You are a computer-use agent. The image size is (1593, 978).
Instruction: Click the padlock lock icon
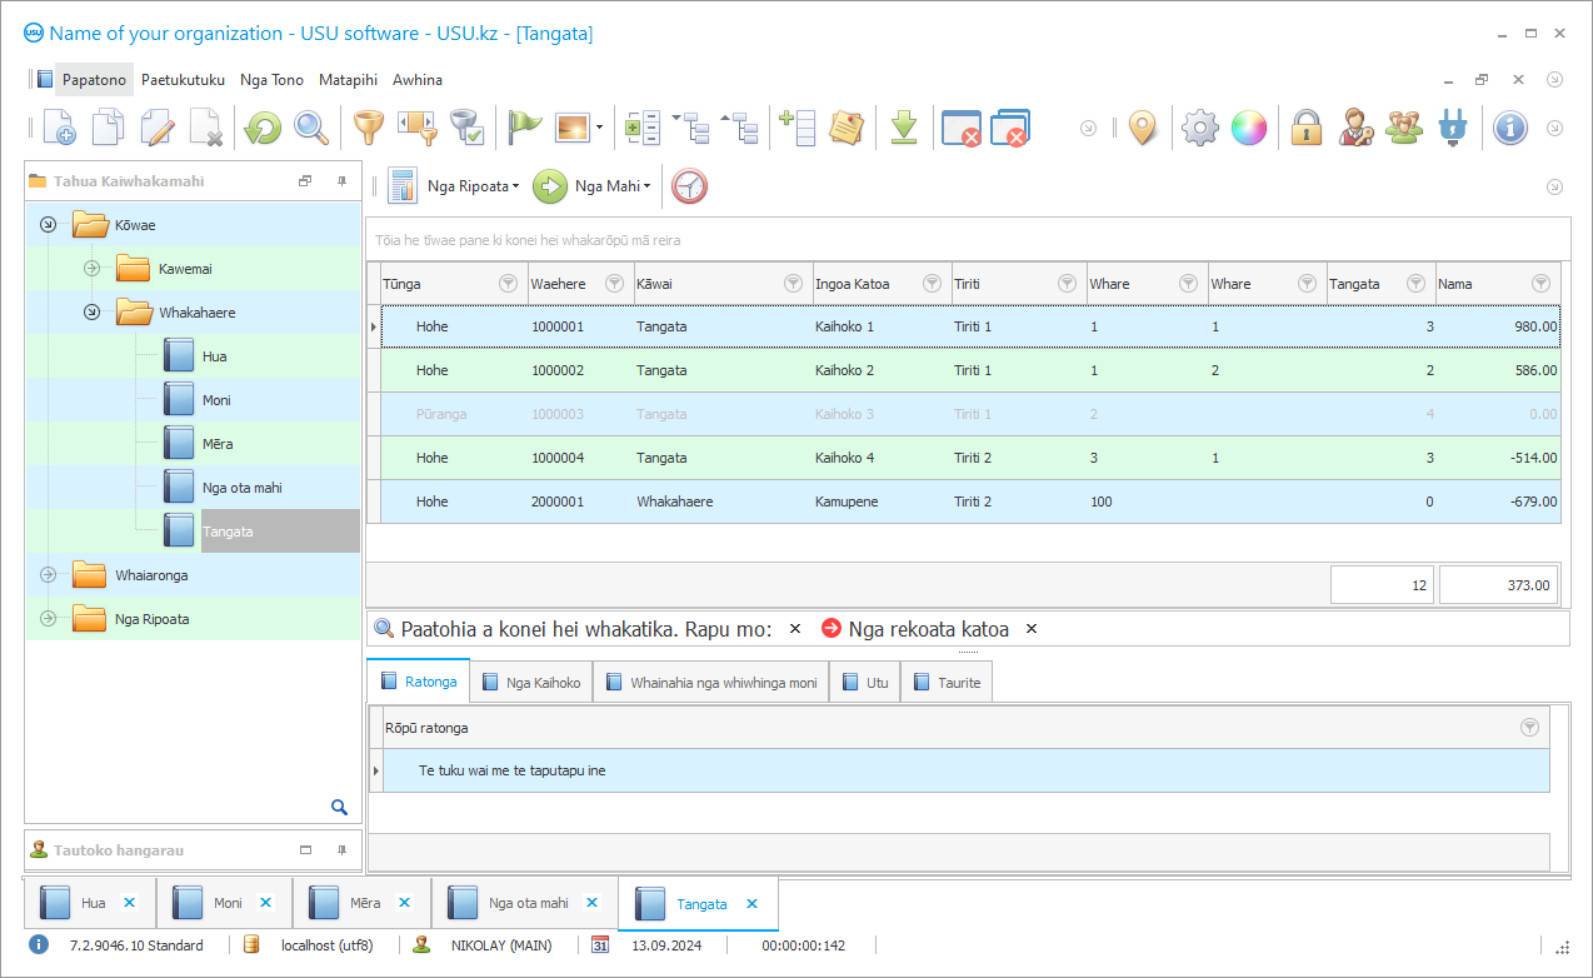click(1306, 128)
